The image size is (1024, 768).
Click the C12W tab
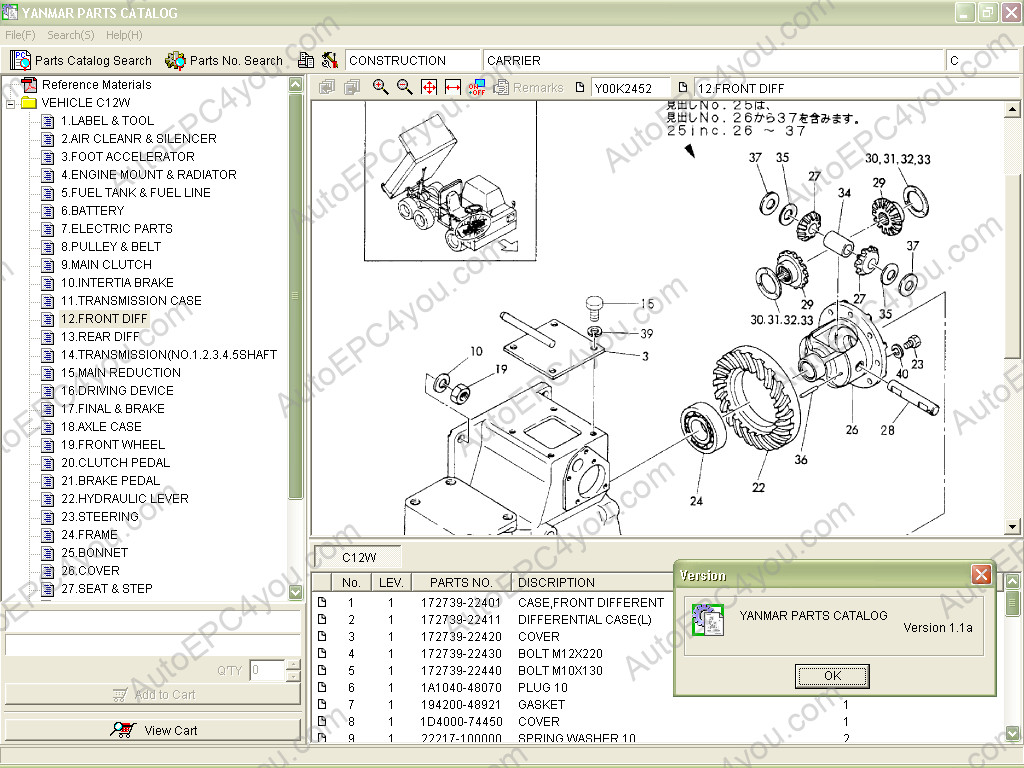pyautogui.click(x=358, y=557)
